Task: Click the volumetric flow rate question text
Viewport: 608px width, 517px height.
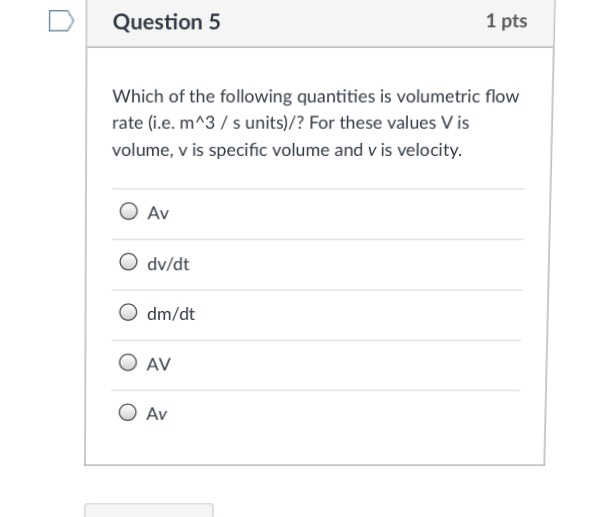Action: click(315, 98)
